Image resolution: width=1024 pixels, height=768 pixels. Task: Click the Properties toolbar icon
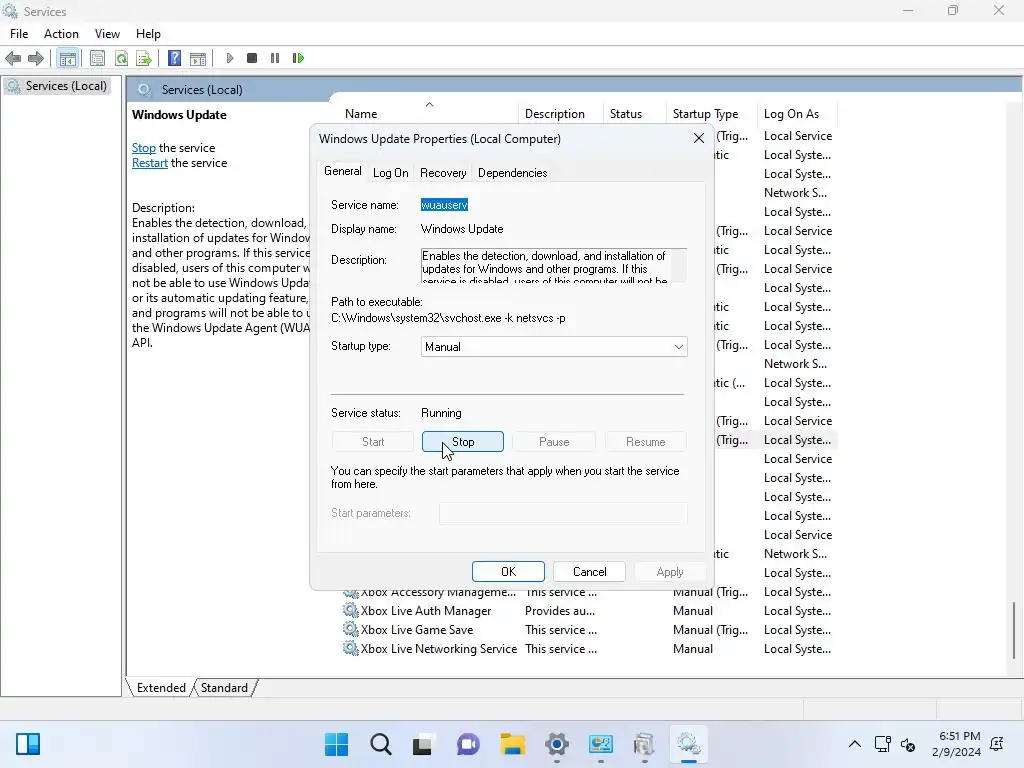(97, 59)
